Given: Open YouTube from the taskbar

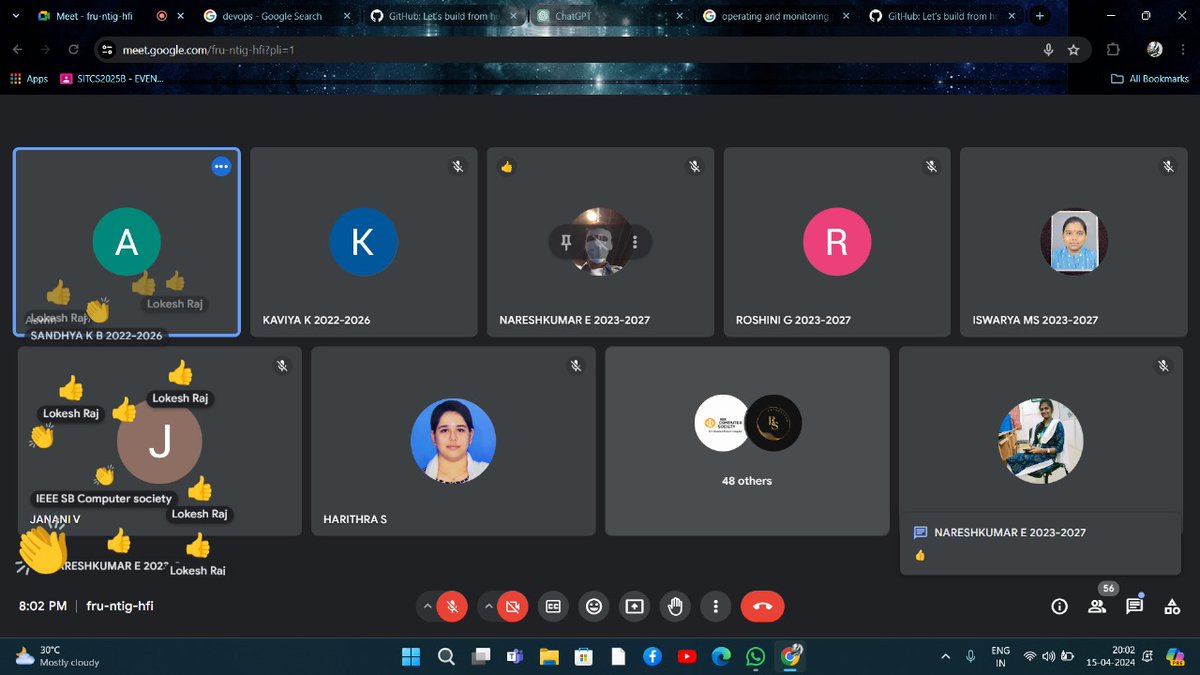Looking at the screenshot, I should pos(687,656).
